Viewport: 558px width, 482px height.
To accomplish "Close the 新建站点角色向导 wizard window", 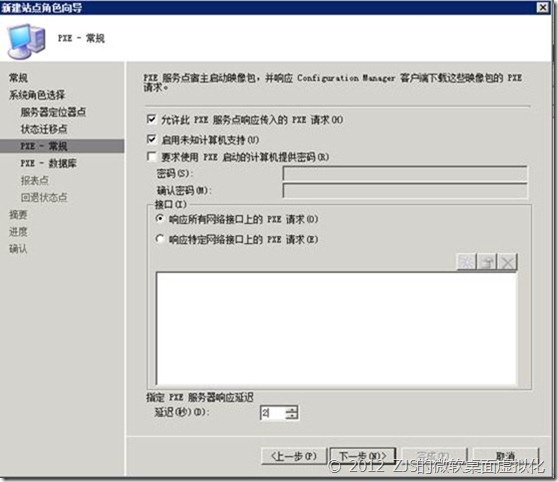I will coord(543,7).
